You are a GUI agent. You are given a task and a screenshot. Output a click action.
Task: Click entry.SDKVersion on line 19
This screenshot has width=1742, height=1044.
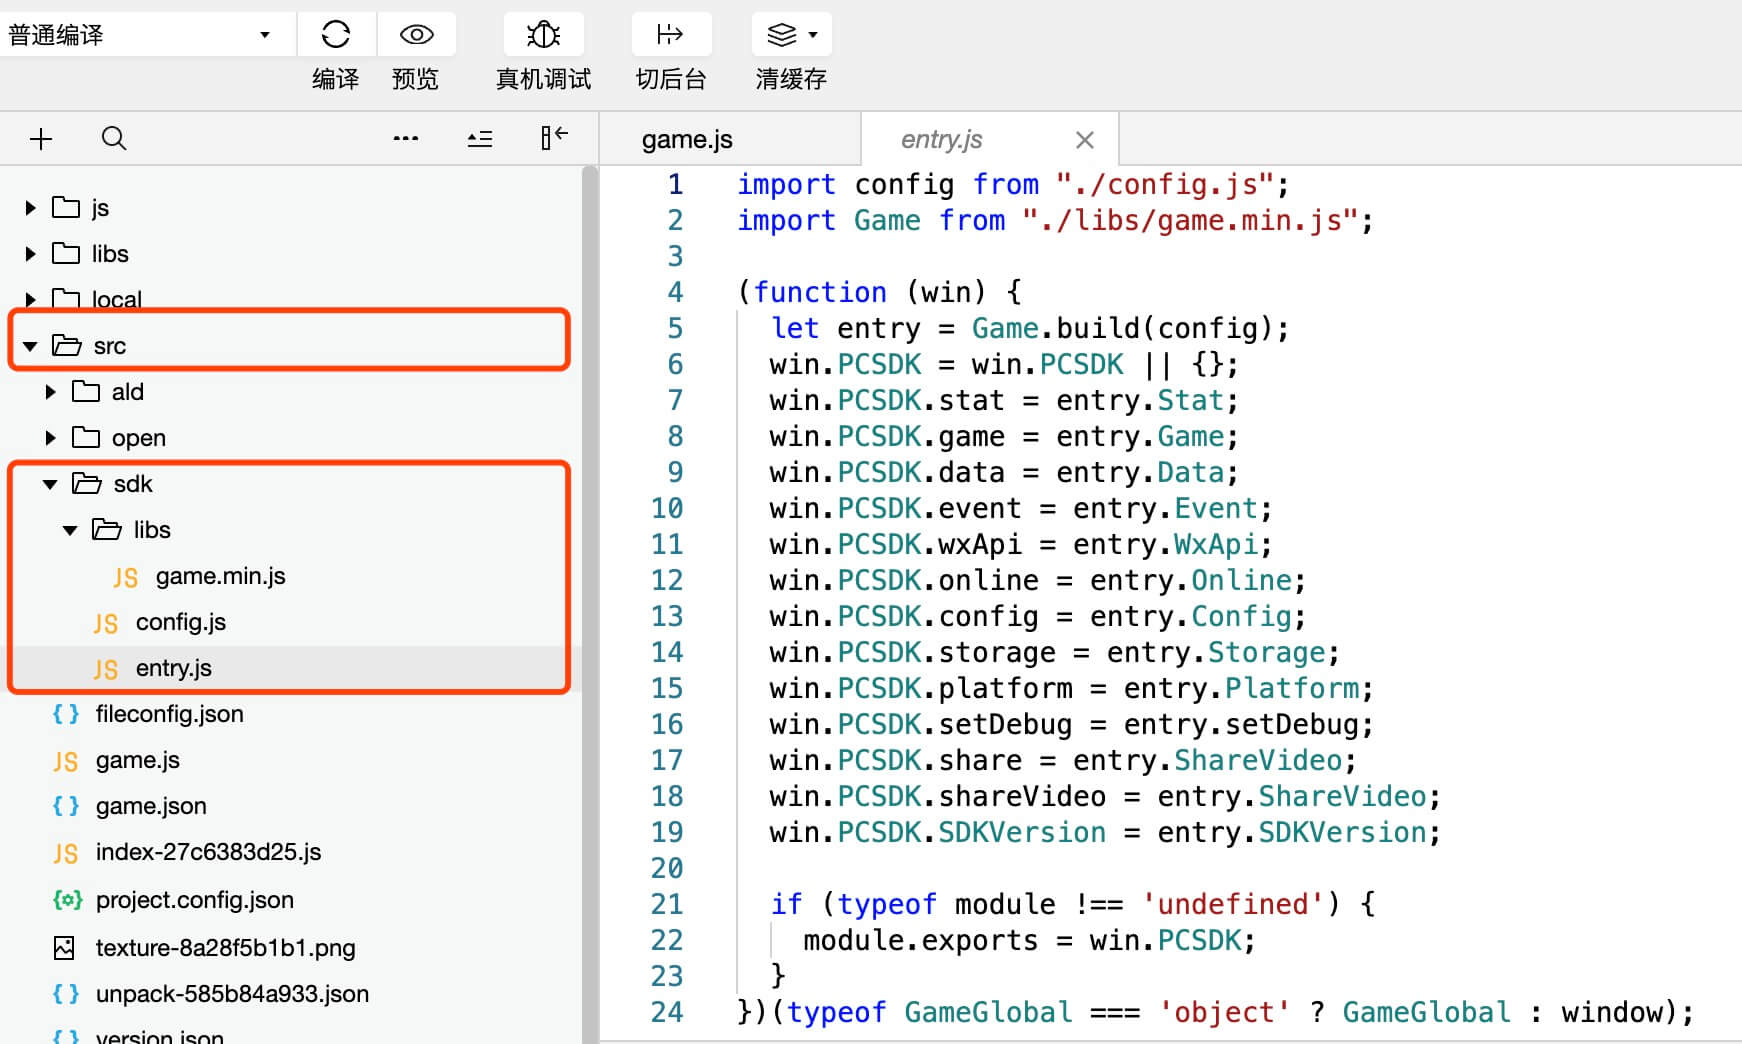tap(1292, 832)
